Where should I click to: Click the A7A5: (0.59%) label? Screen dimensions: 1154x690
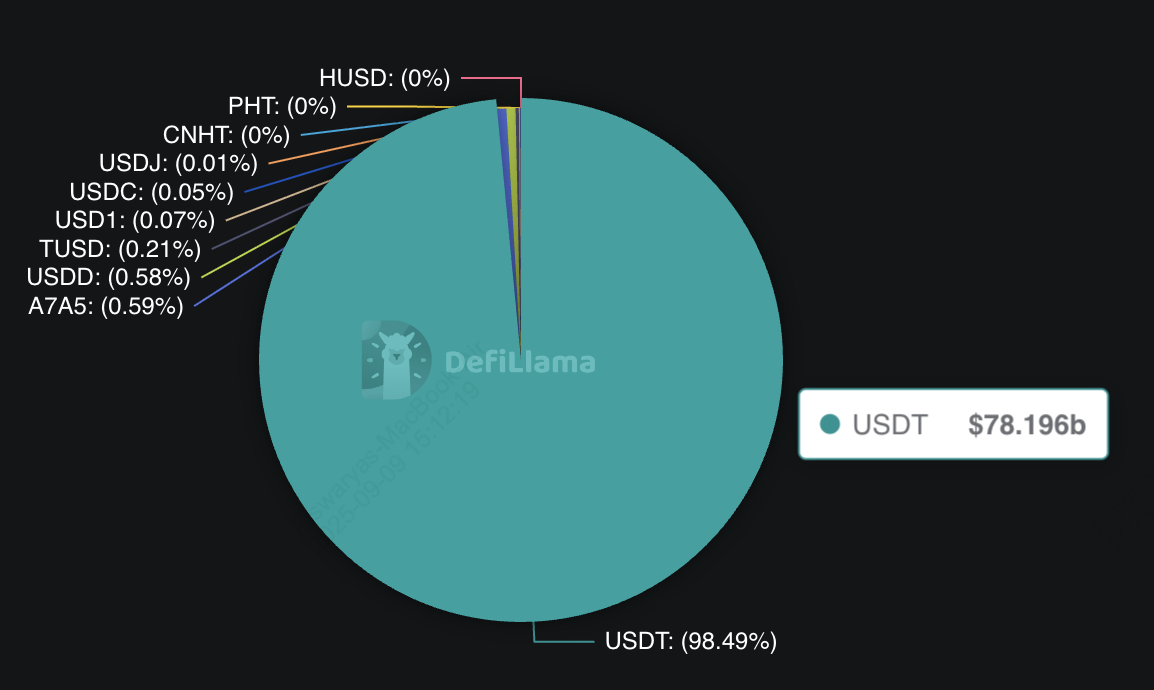click(106, 305)
